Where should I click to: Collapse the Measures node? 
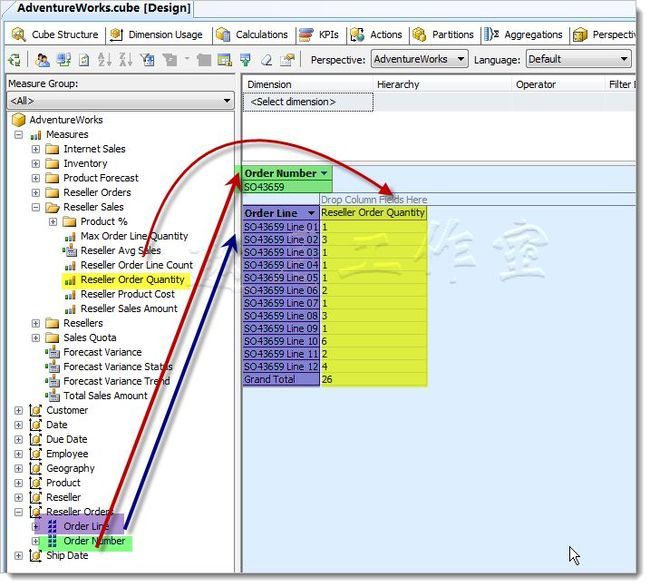[19, 135]
